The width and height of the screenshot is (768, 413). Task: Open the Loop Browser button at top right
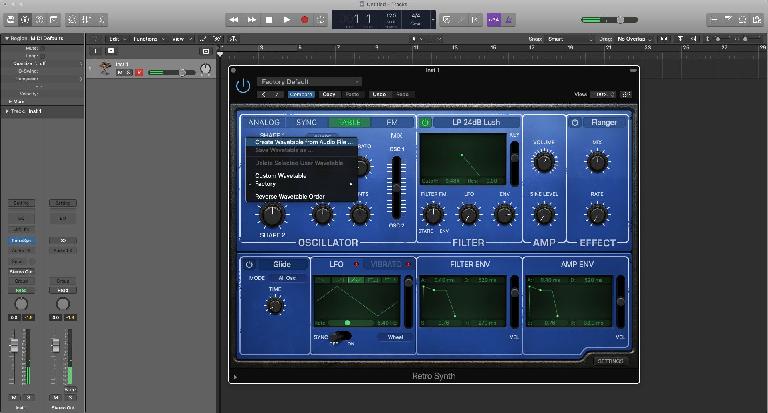[743, 20]
